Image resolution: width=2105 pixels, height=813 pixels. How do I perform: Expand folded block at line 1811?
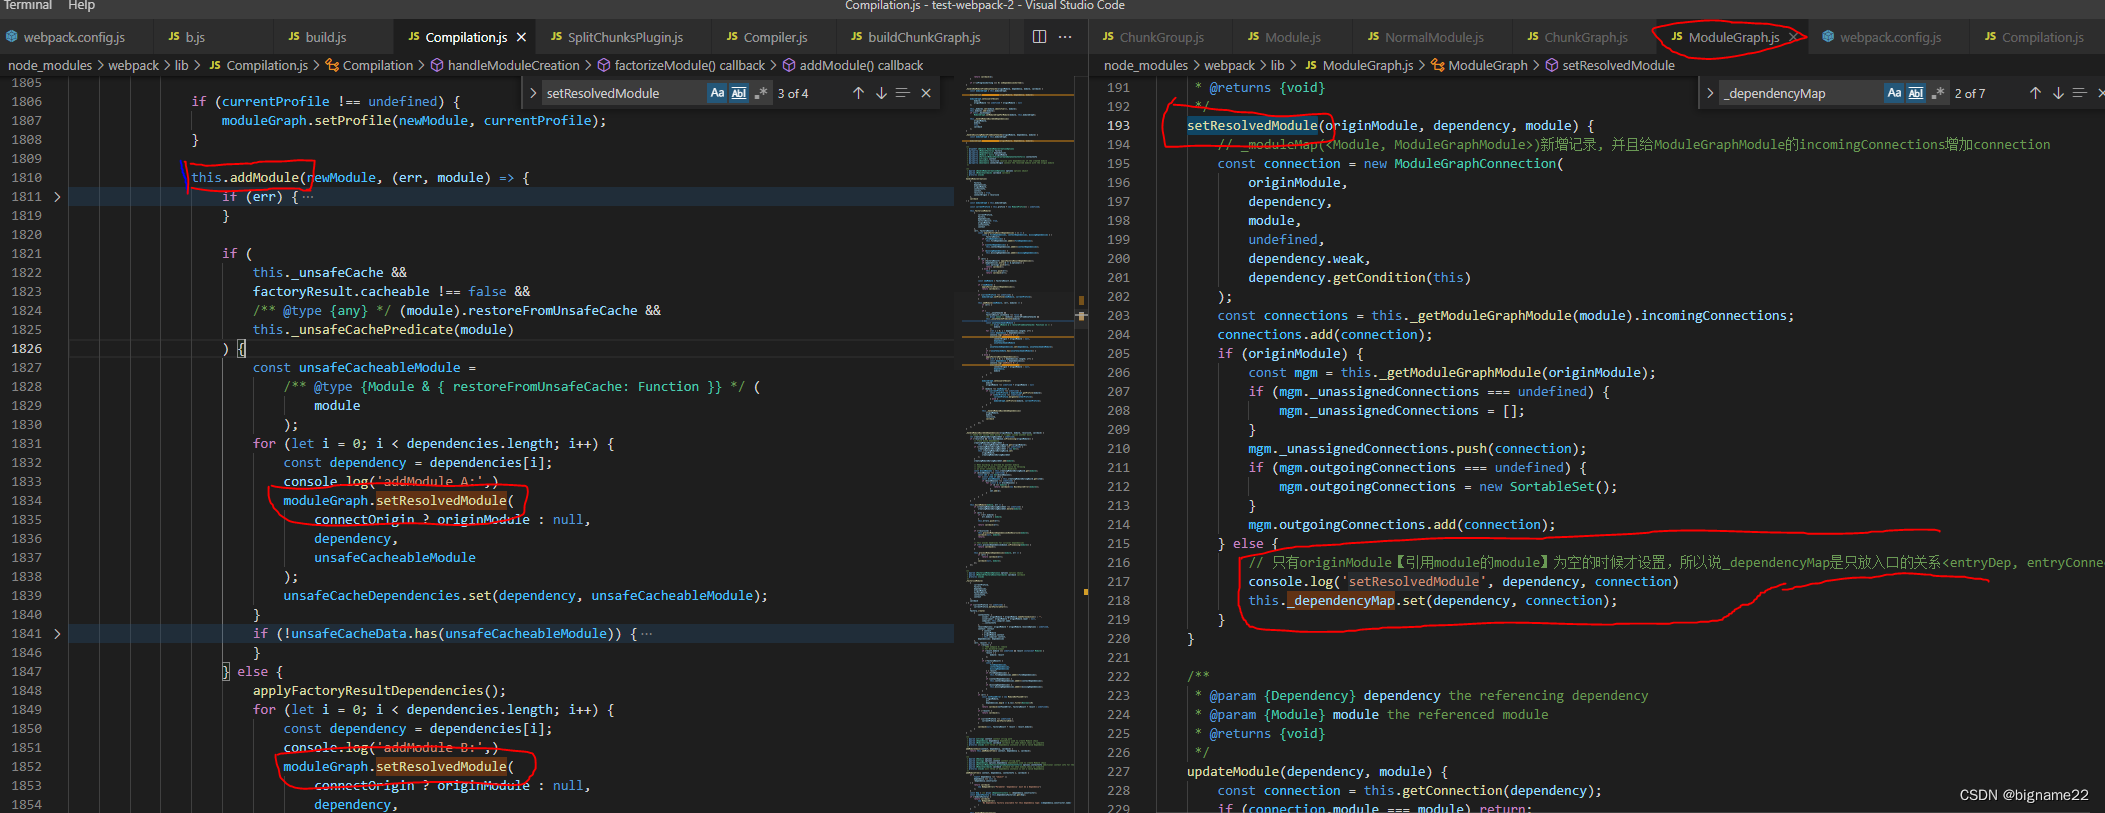[x=57, y=197]
